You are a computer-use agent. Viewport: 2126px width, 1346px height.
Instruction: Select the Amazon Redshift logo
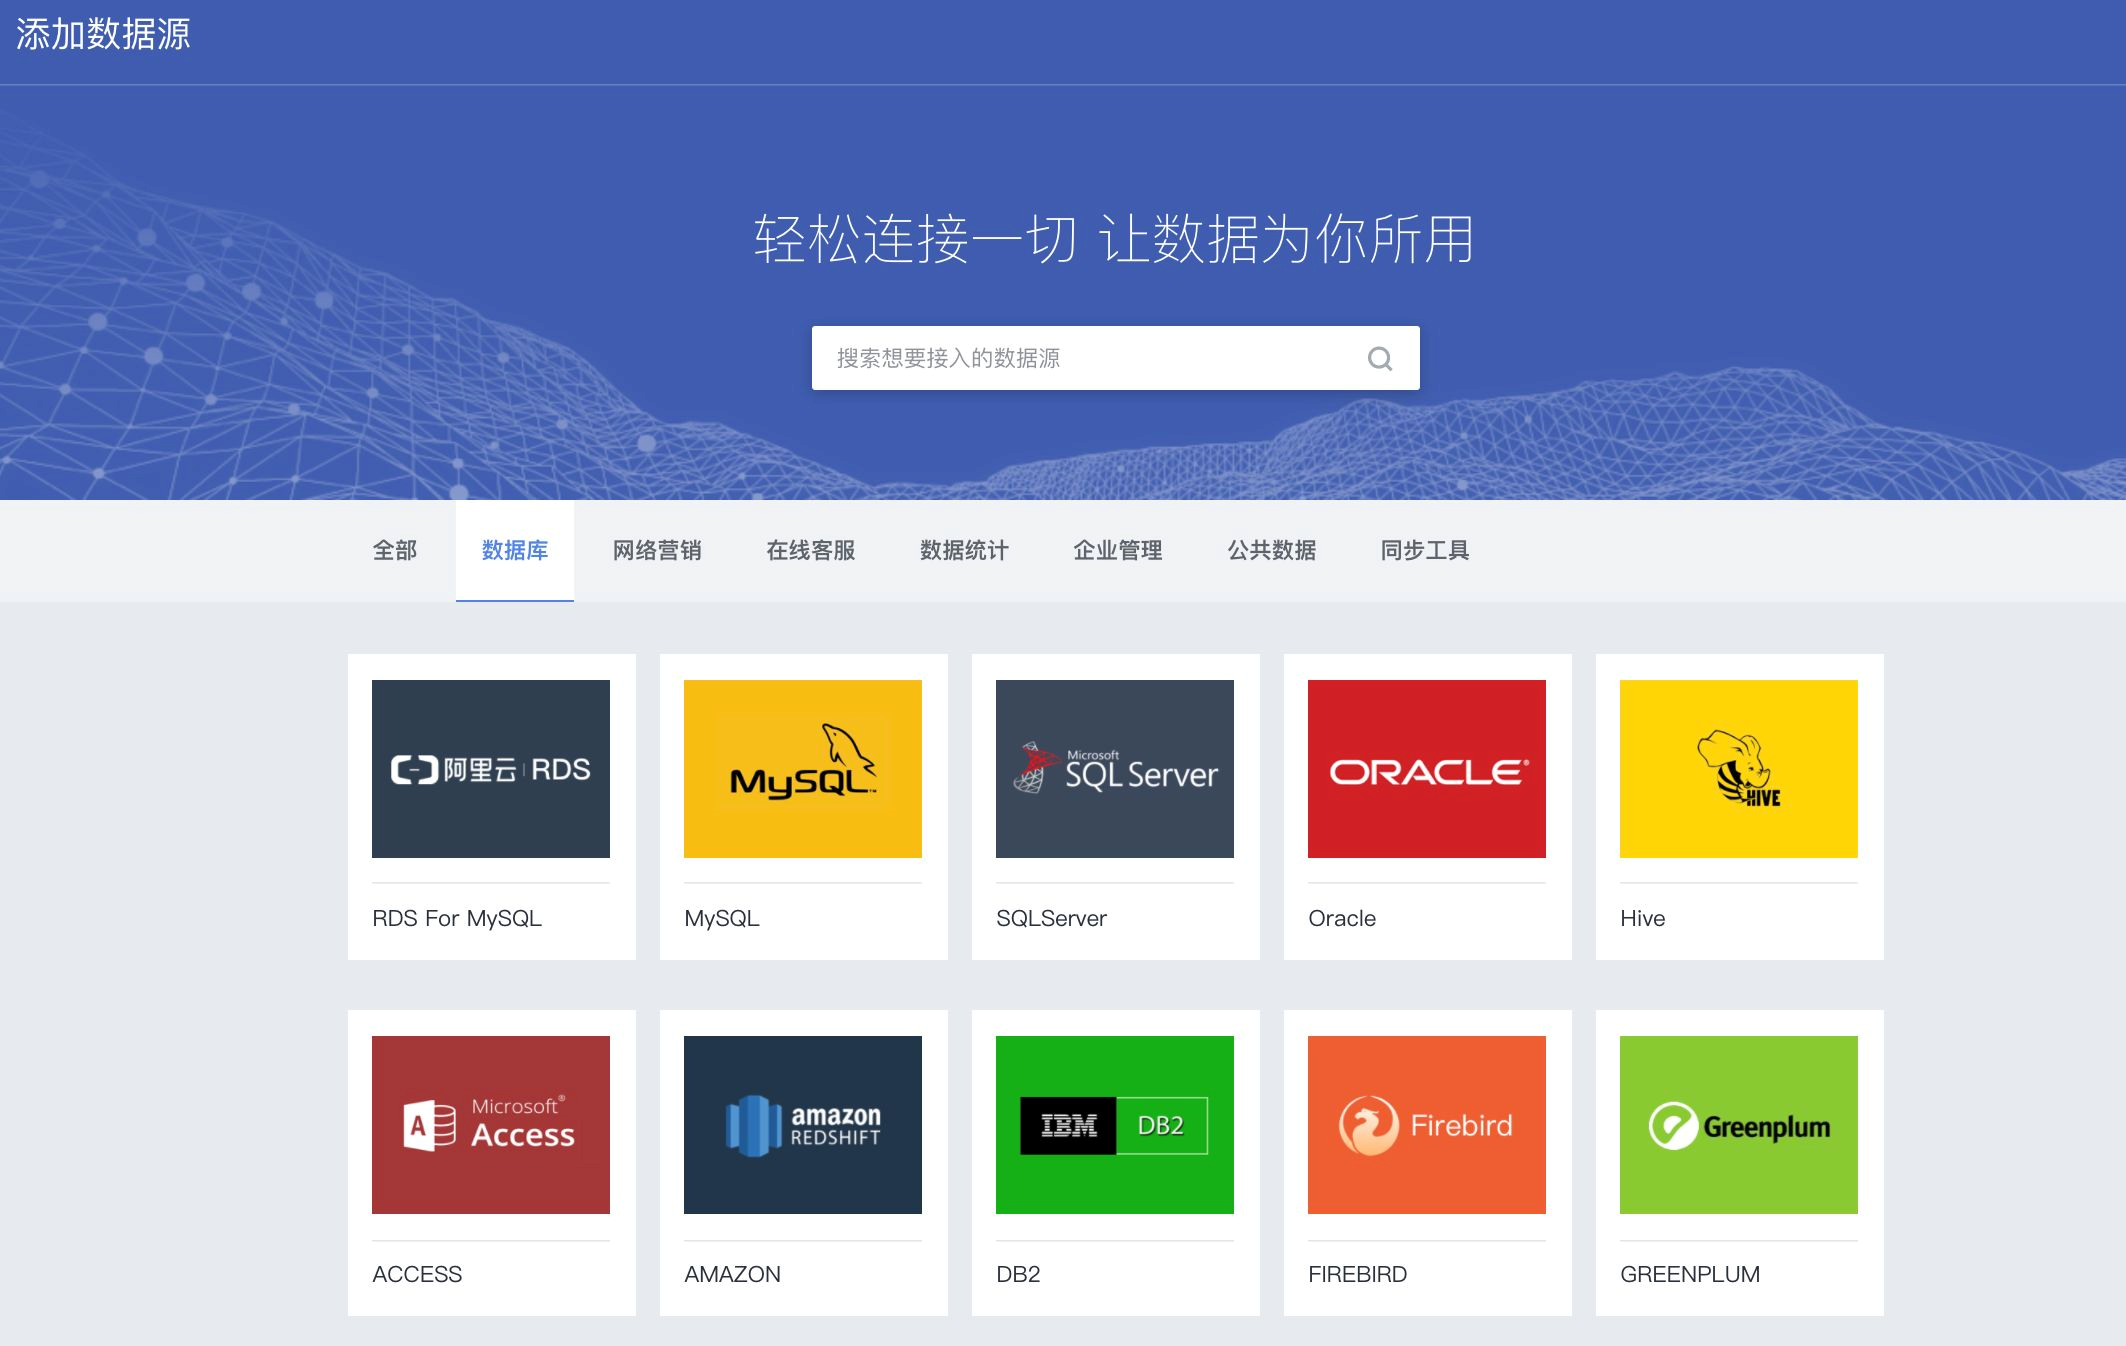pyautogui.click(x=803, y=1125)
